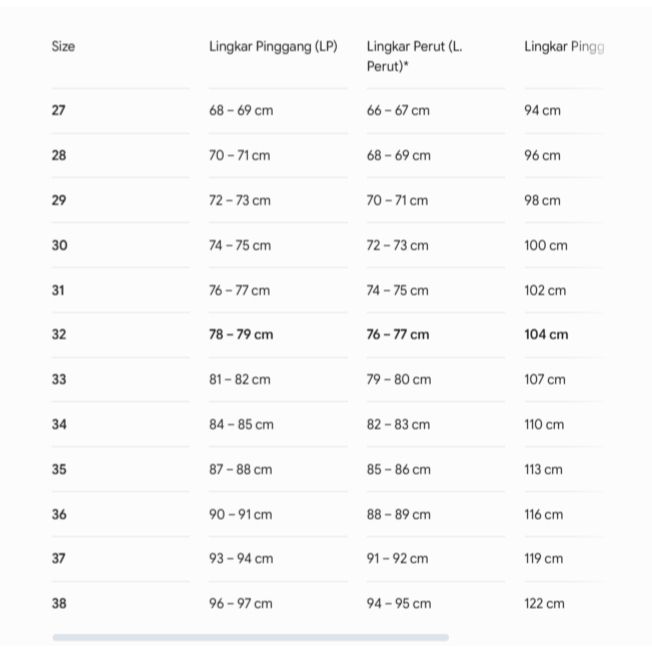Click the 96 – 97 cm waist cell
The height and width of the screenshot is (652, 652).
(241, 603)
